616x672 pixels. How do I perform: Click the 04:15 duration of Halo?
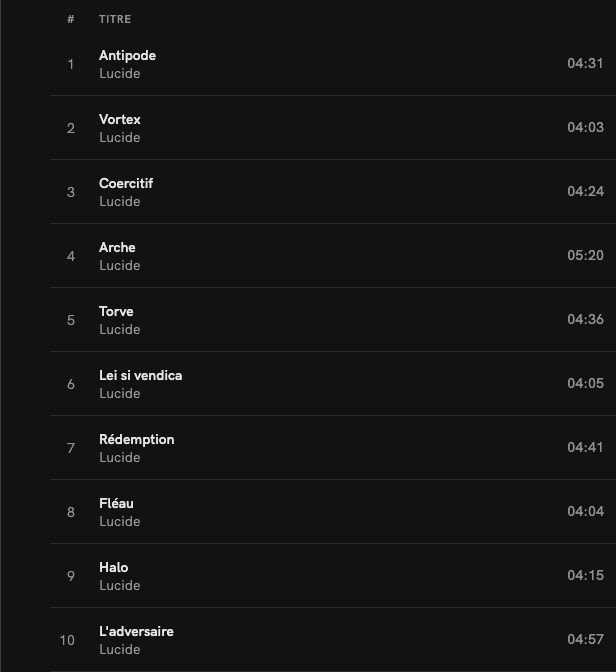pos(585,576)
